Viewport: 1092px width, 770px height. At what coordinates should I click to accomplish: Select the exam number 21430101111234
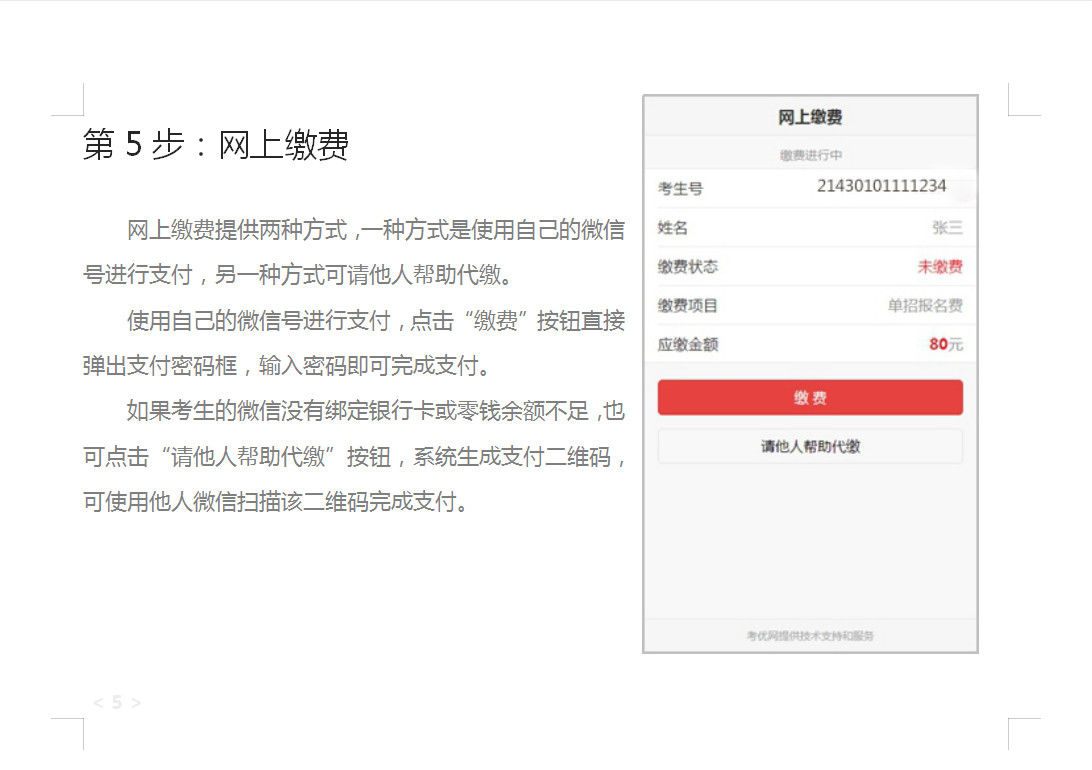coord(881,186)
